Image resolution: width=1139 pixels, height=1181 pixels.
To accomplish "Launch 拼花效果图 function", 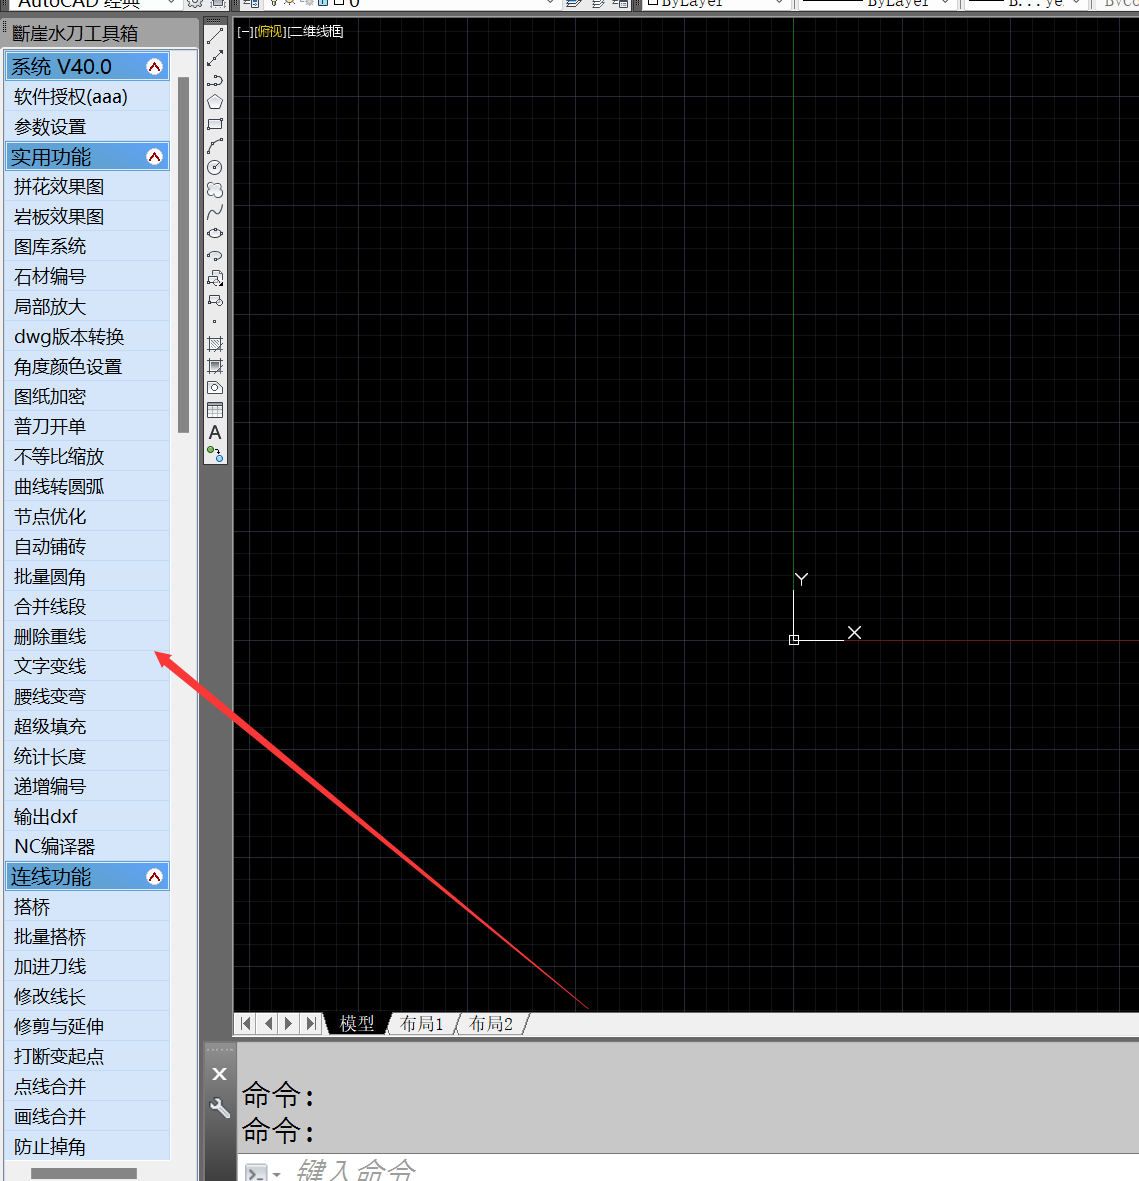I will (87, 187).
